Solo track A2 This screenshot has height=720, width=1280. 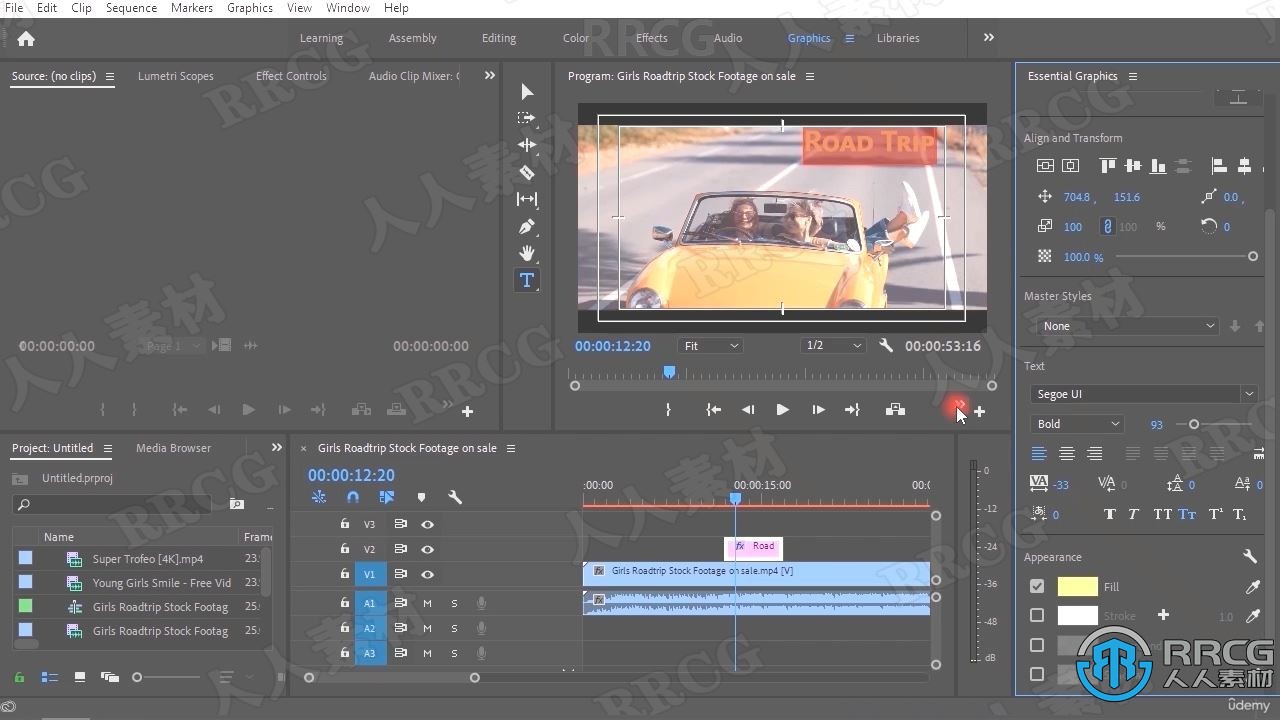click(454, 629)
